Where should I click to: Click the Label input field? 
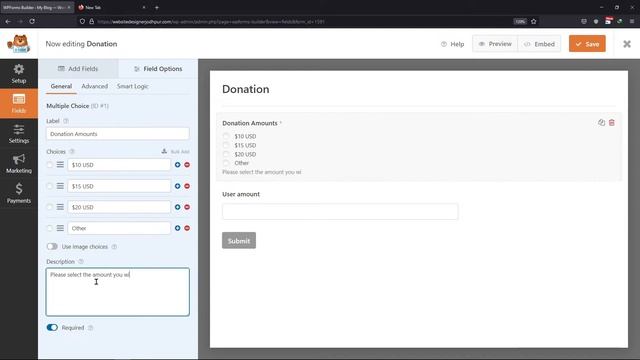(118, 133)
